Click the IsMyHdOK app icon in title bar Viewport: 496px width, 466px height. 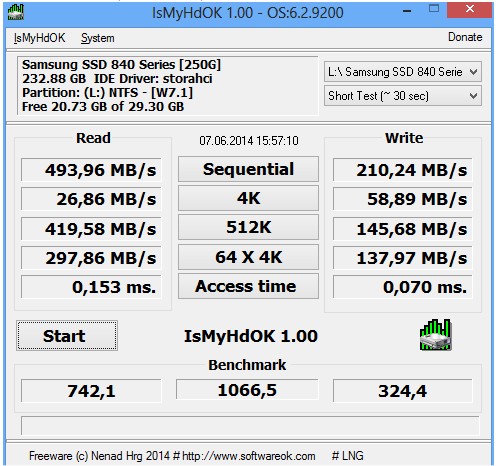[15, 13]
